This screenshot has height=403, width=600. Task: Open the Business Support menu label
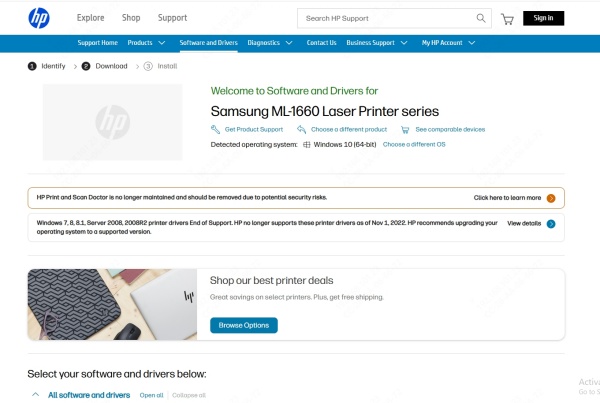point(370,42)
